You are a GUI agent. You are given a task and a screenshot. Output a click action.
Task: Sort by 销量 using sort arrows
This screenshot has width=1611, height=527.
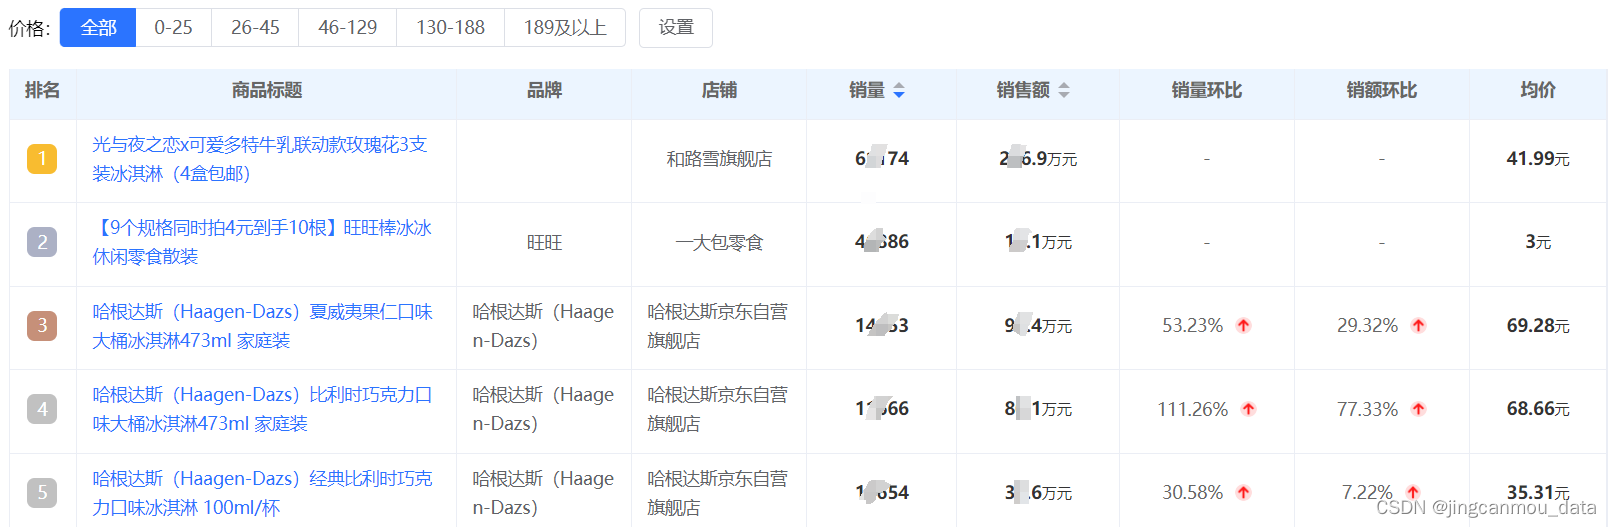pyautogui.click(x=899, y=91)
